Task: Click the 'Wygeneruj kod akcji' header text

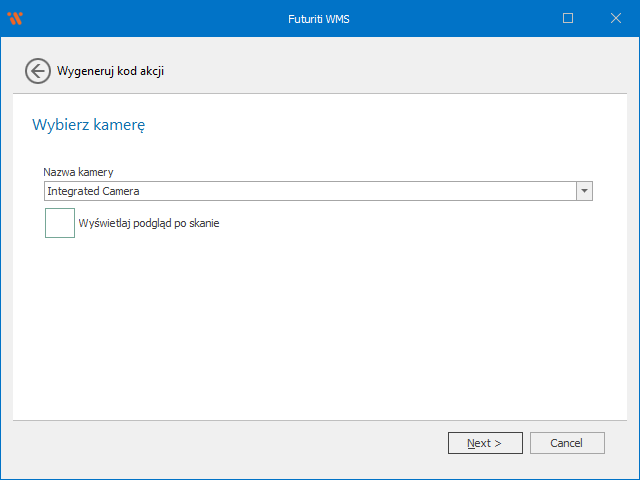Action: tap(110, 71)
